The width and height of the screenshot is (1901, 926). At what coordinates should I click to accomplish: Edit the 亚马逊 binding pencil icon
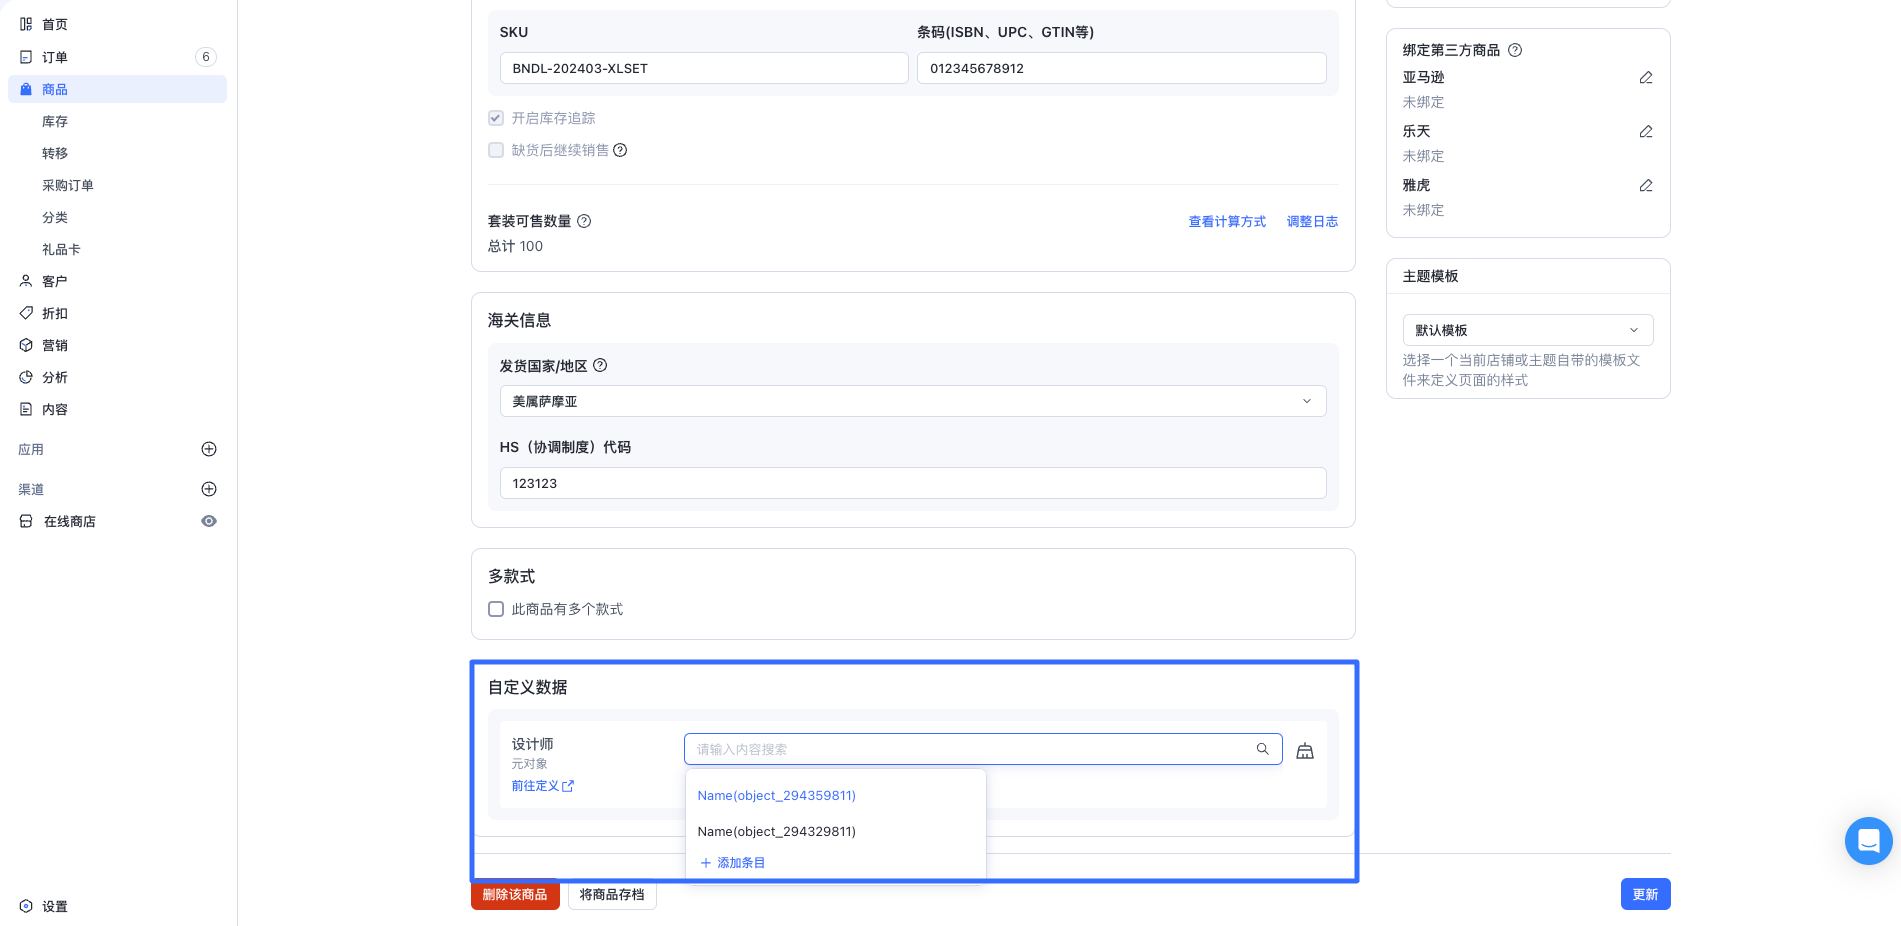[x=1646, y=77]
